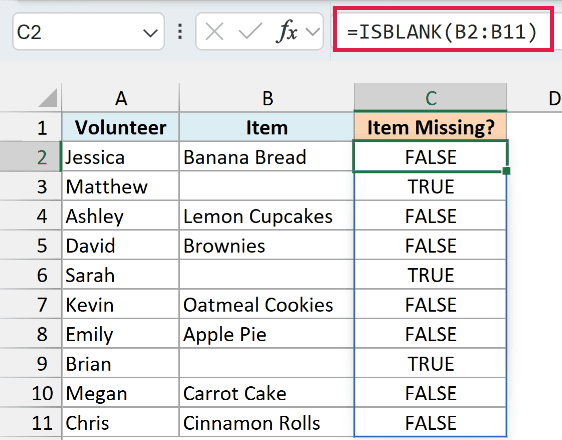Screen dimensions: 562x440
Task: Click the Cancel (X) formula icon
Action: coord(214,32)
